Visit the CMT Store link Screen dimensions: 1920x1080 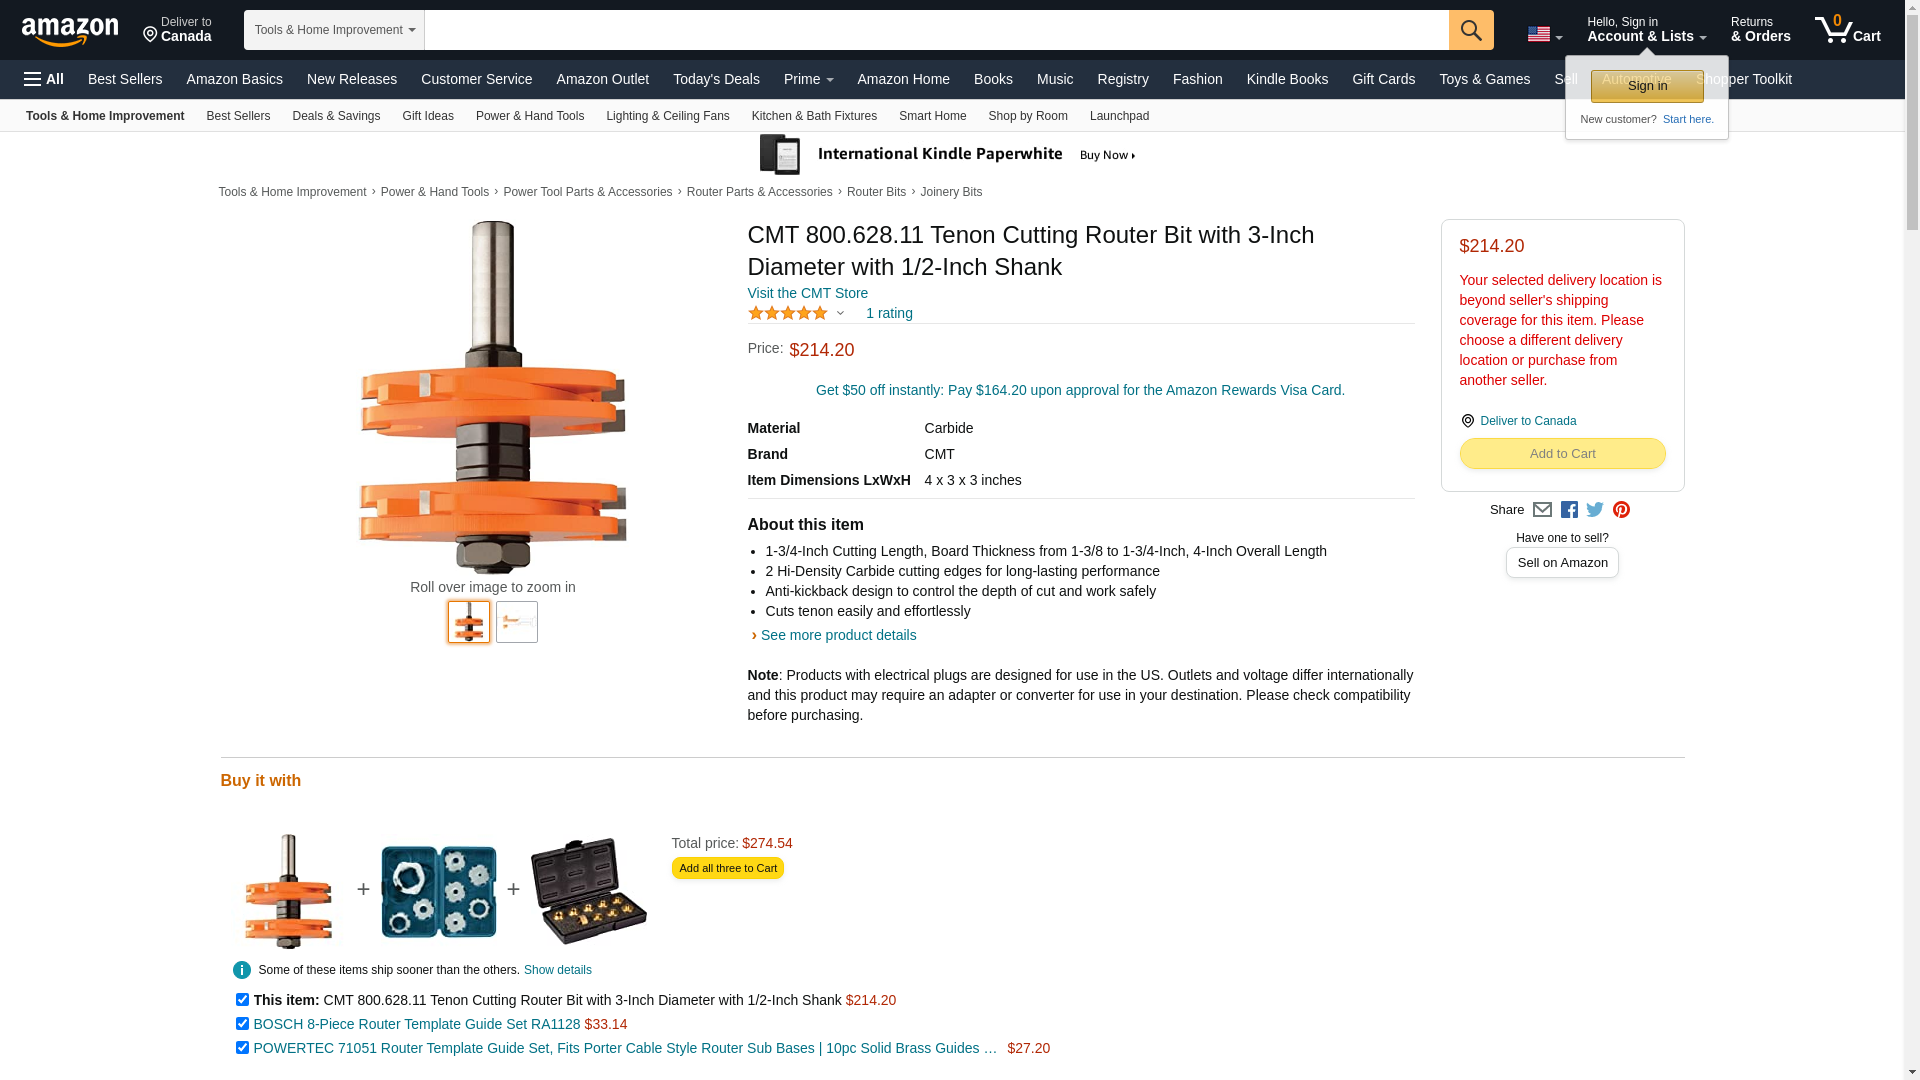click(x=808, y=293)
